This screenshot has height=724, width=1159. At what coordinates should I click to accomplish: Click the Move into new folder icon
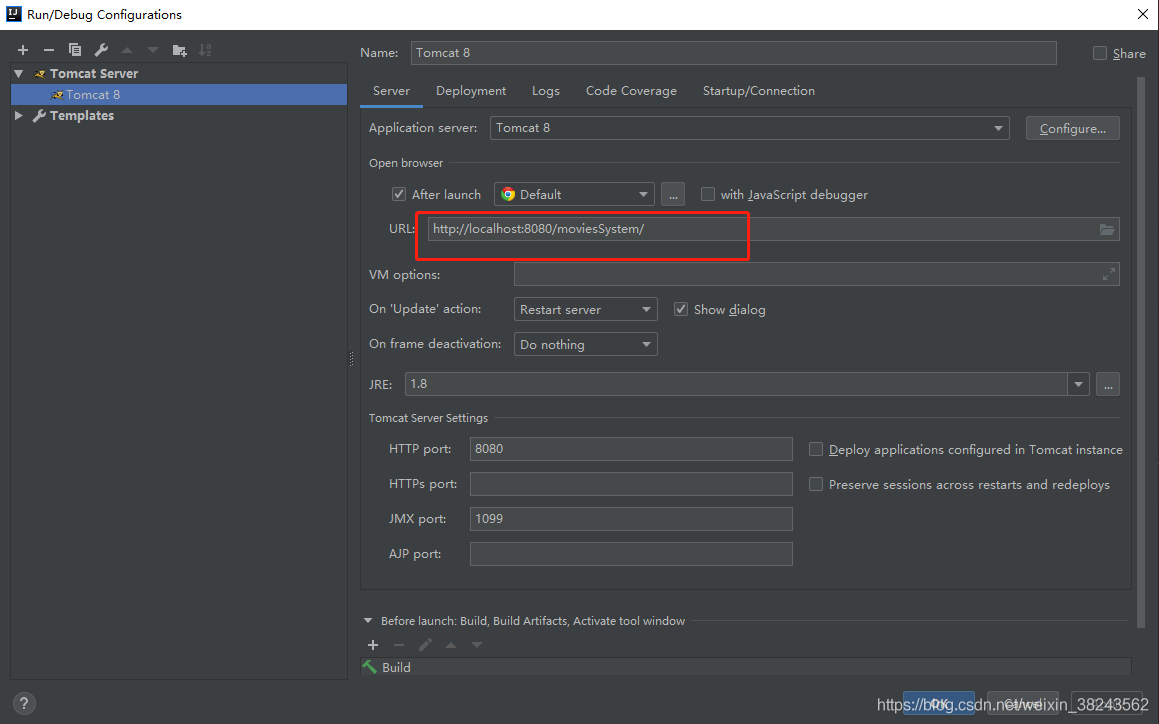(x=179, y=50)
